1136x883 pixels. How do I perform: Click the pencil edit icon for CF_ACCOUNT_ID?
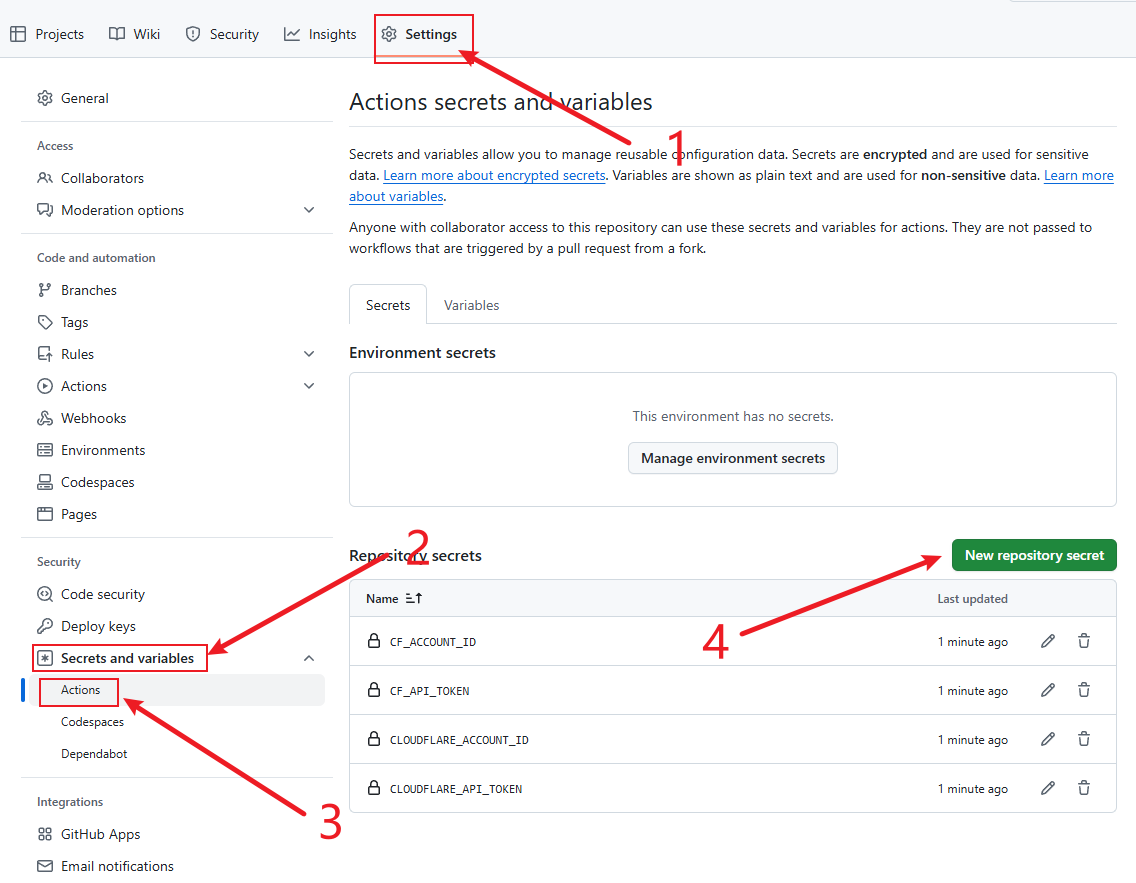click(x=1048, y=641)
